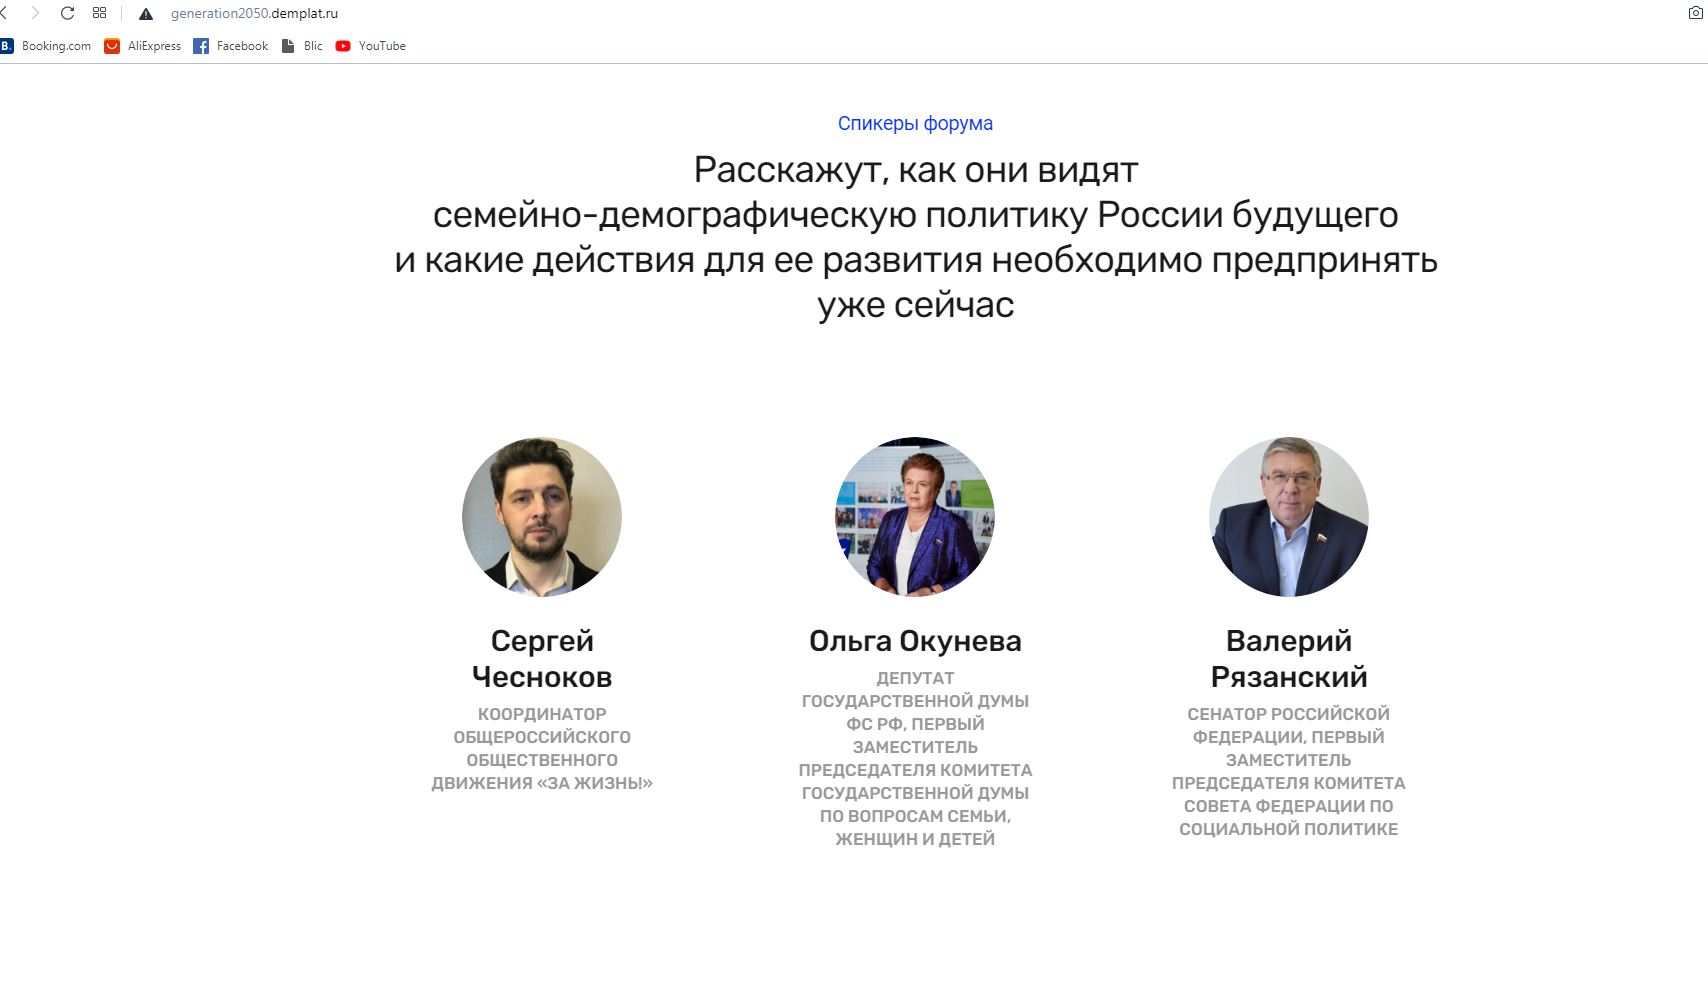Open the Blic bookmark
This screenshot has width=1708, height=989.
[303, 46]
